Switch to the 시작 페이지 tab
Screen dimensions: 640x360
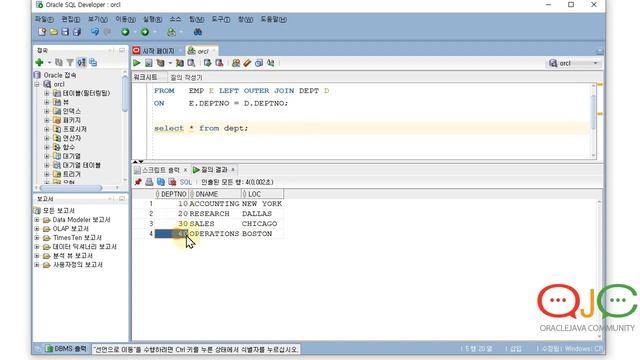click(x=158, y=51)
